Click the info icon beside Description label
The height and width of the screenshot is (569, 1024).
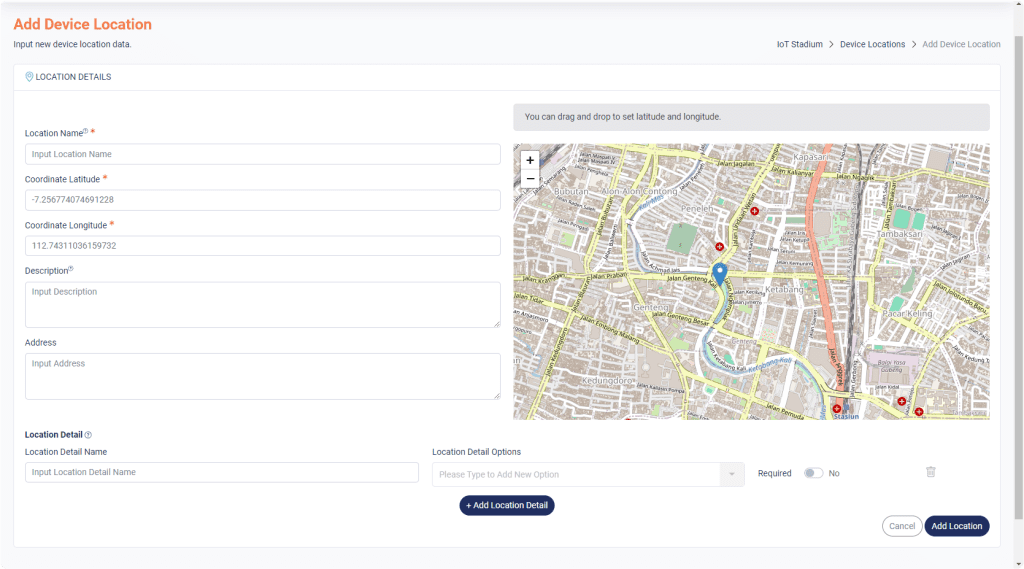pos(71,269)
